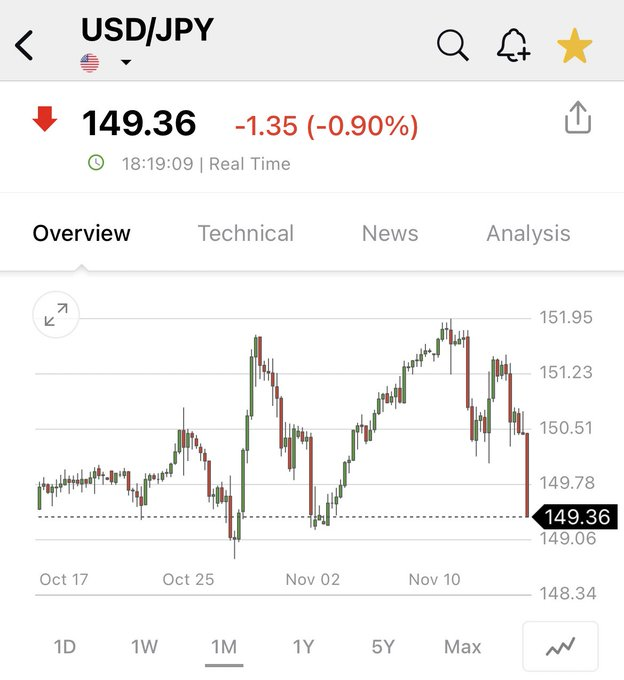Tap the green real-time clock icon

[96, 162]
